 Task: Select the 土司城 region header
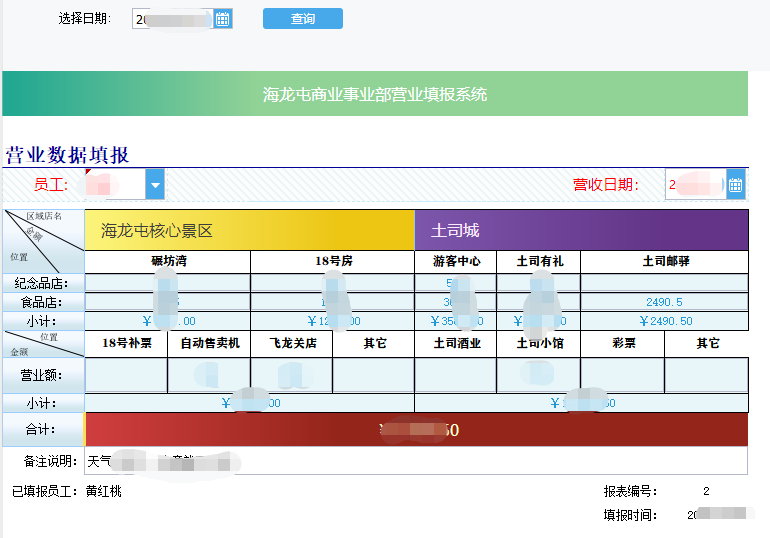(581, 230)
